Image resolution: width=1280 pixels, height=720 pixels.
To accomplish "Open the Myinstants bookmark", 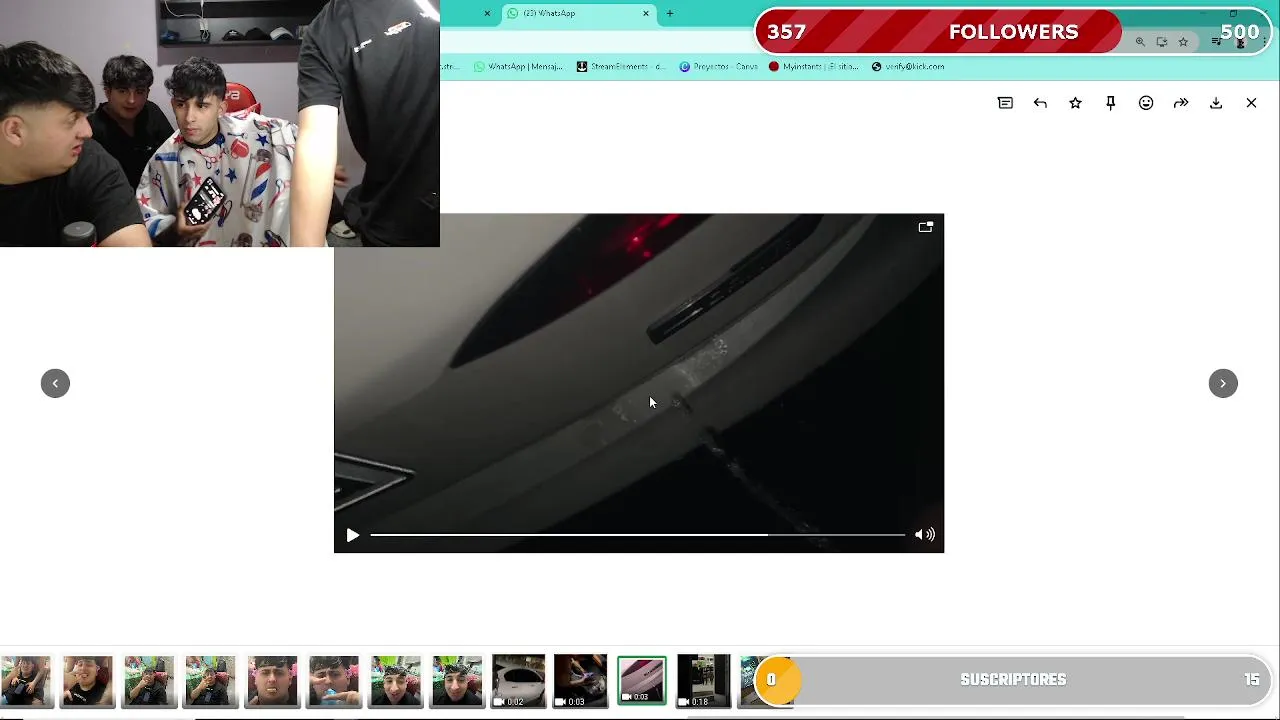I will point(813,66).
